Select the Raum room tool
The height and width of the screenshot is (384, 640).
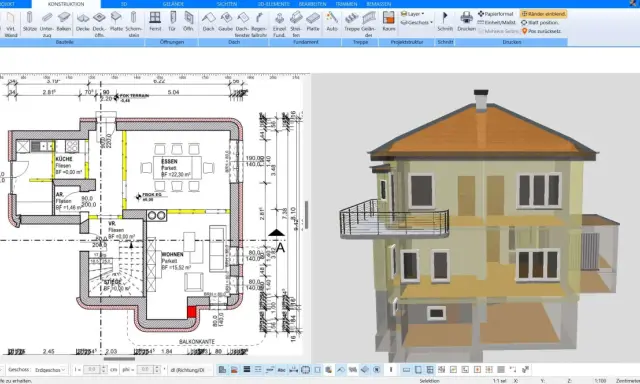point(389,22)
